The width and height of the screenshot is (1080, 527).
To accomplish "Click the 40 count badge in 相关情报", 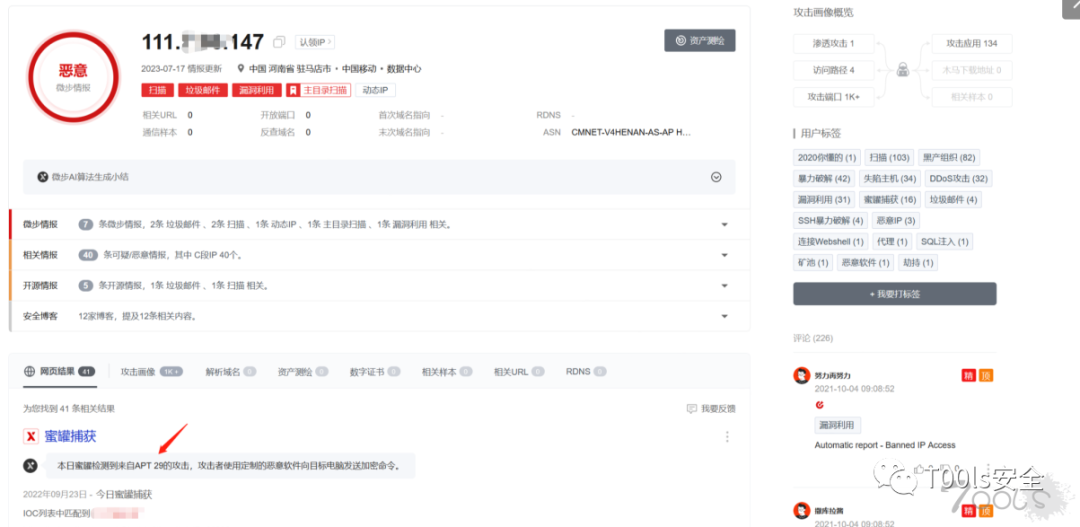I will pos(87,255).
